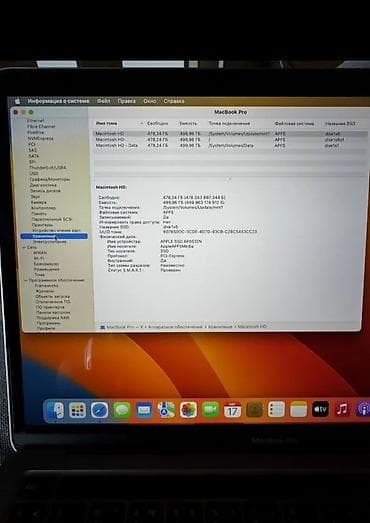370x523 pixels.
Task: Click the UUID тома value
Action: coord(210,231)
